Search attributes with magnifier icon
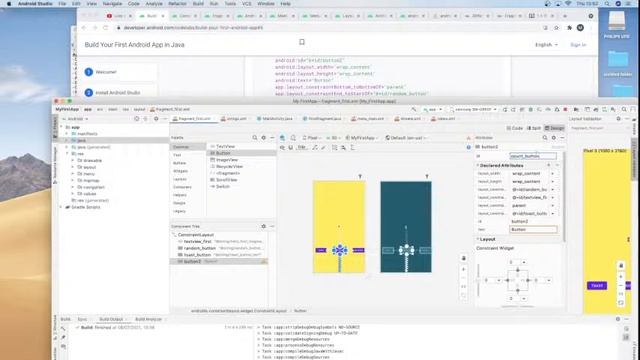The image size is (640, 360). pos(545,138)
